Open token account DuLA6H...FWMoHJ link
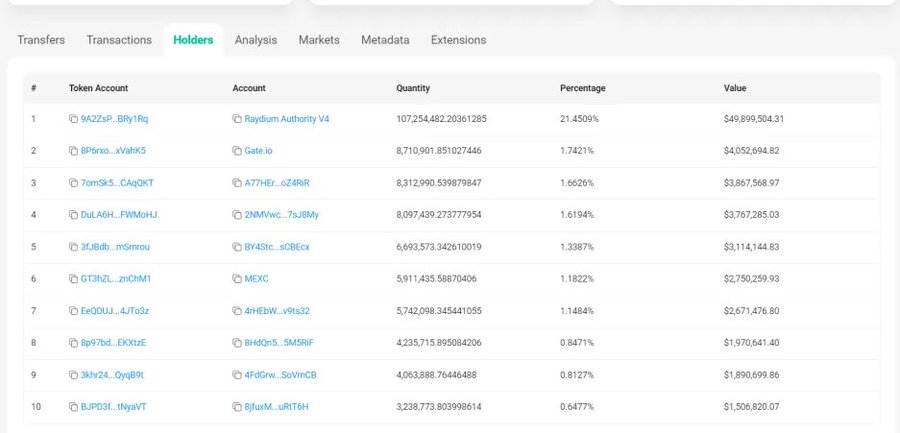This screenshot has height=433, width=900. 119,215
